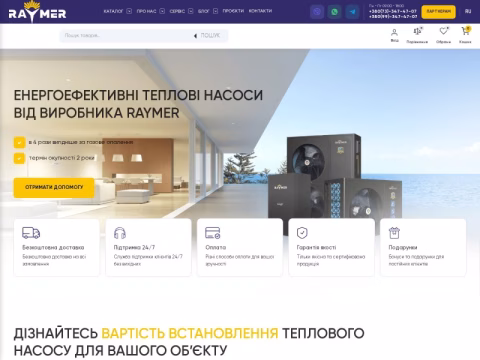Click the Raymer logo
Image resolution: width=480 pixels, height=360 pixels.
click(x=37, y=11)
